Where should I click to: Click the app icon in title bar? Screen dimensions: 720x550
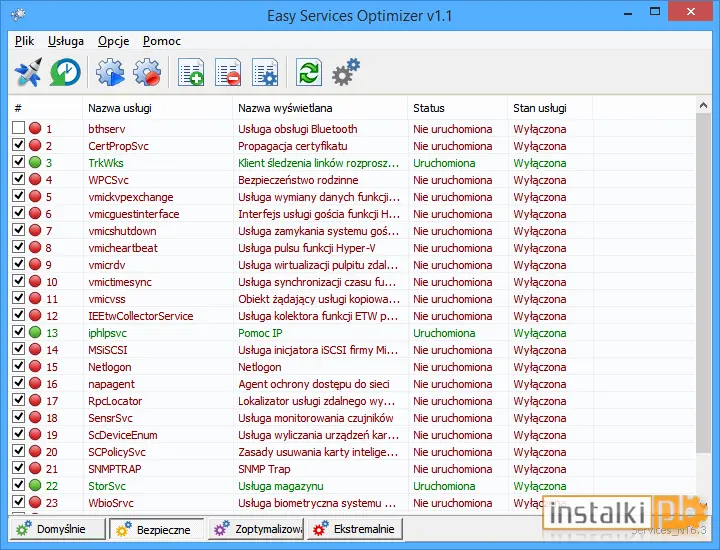18,15
